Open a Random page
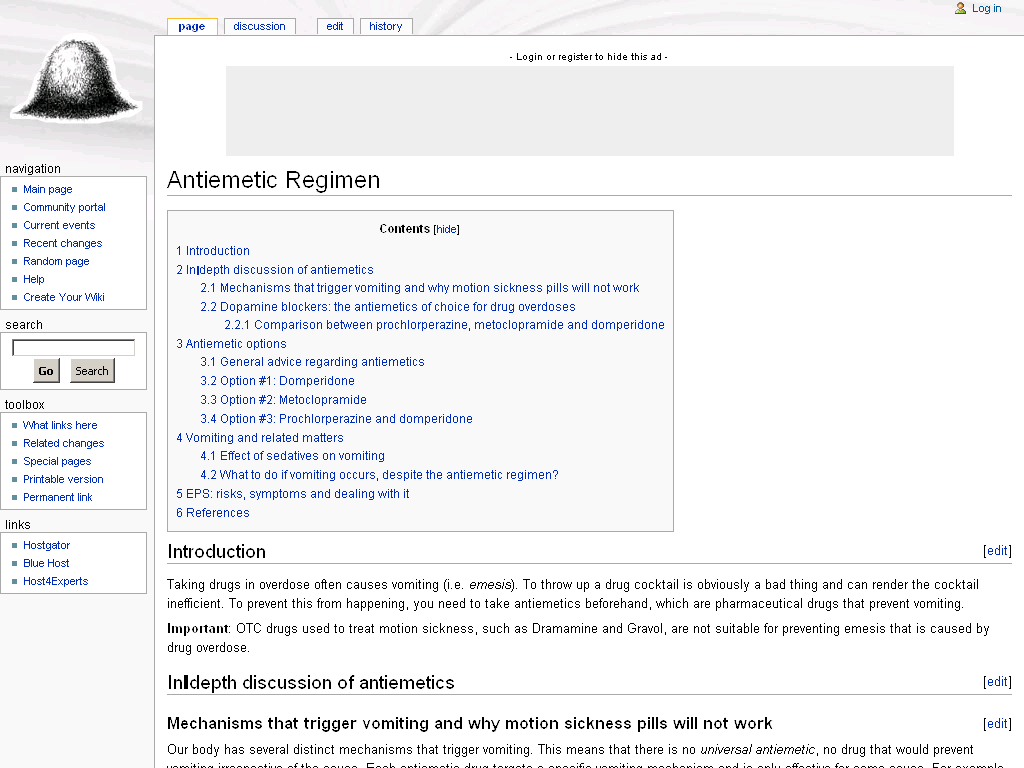Screen dimensions: 1024x768 coord(56,261)
